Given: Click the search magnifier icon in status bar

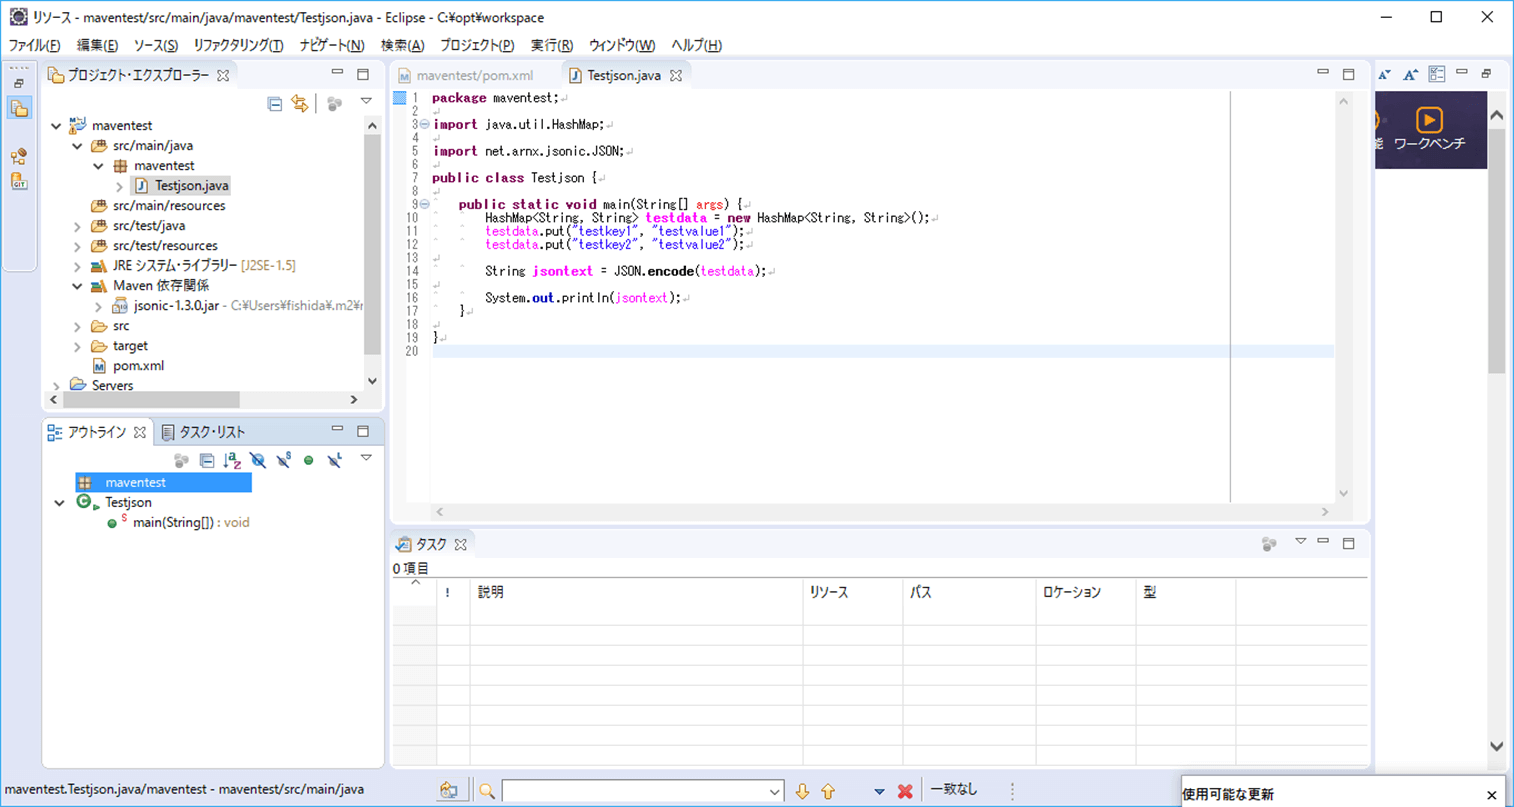Looking at the screenshot, I should [487, 791].
